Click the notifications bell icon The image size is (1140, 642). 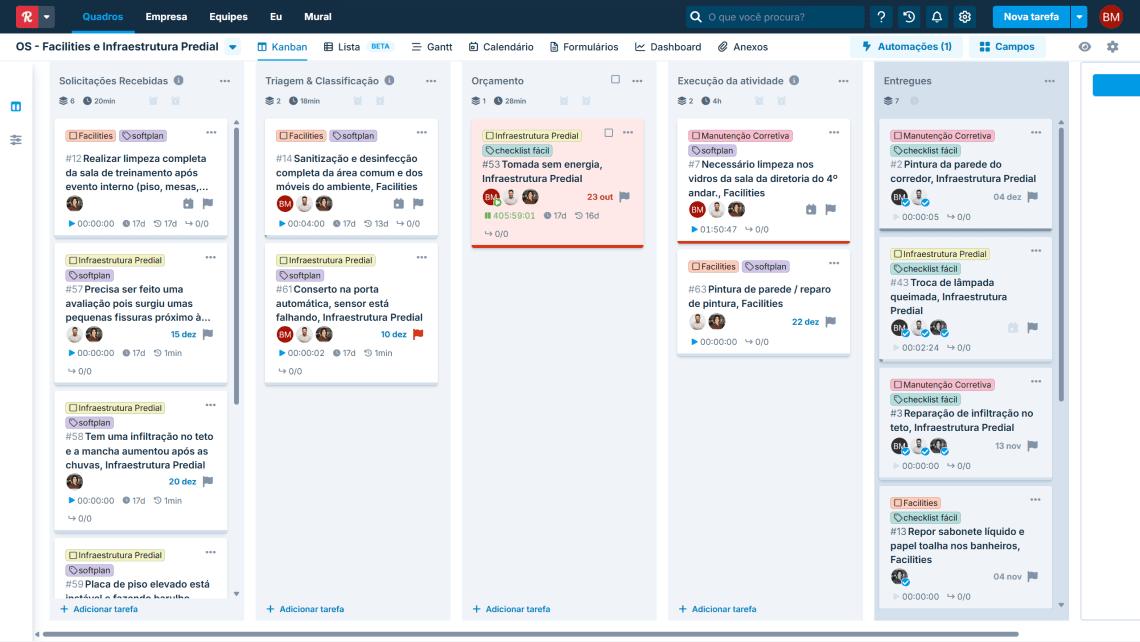937,17
